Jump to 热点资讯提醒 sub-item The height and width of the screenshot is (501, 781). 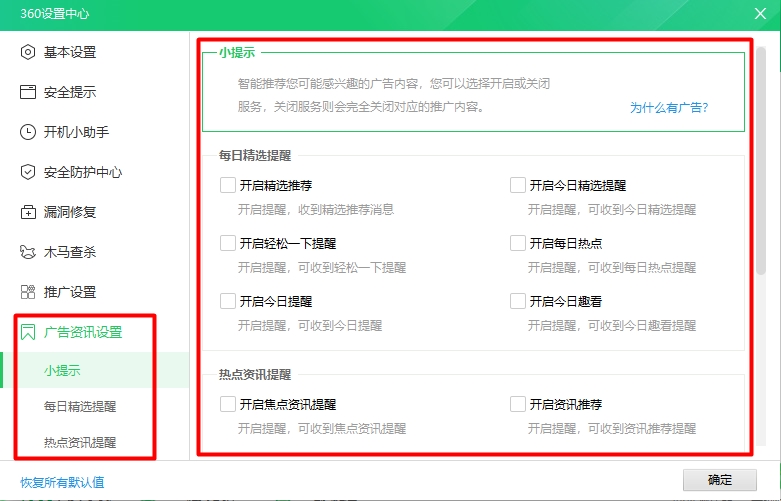coord(80,442)
